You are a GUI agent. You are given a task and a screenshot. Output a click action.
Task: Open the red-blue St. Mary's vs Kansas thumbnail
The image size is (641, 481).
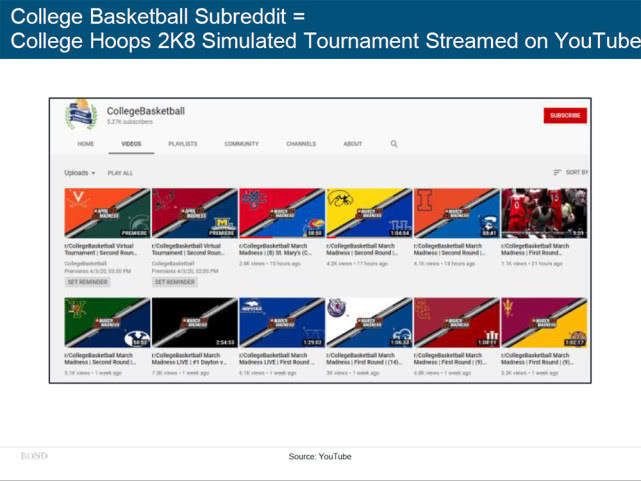point(282,213)
